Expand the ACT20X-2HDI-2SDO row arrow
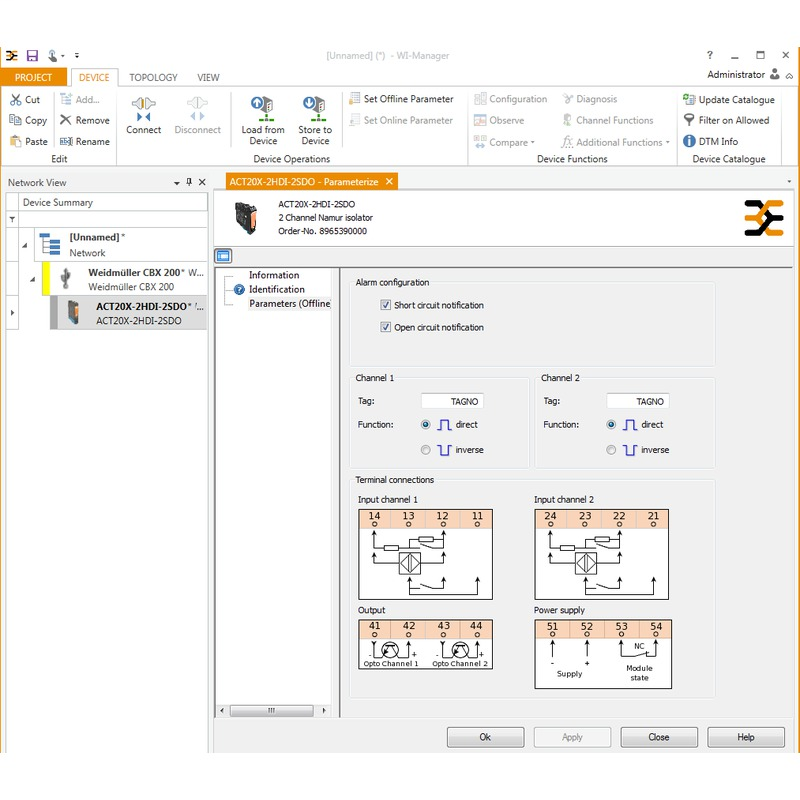 pyautogui.click(x=12, y=312)
